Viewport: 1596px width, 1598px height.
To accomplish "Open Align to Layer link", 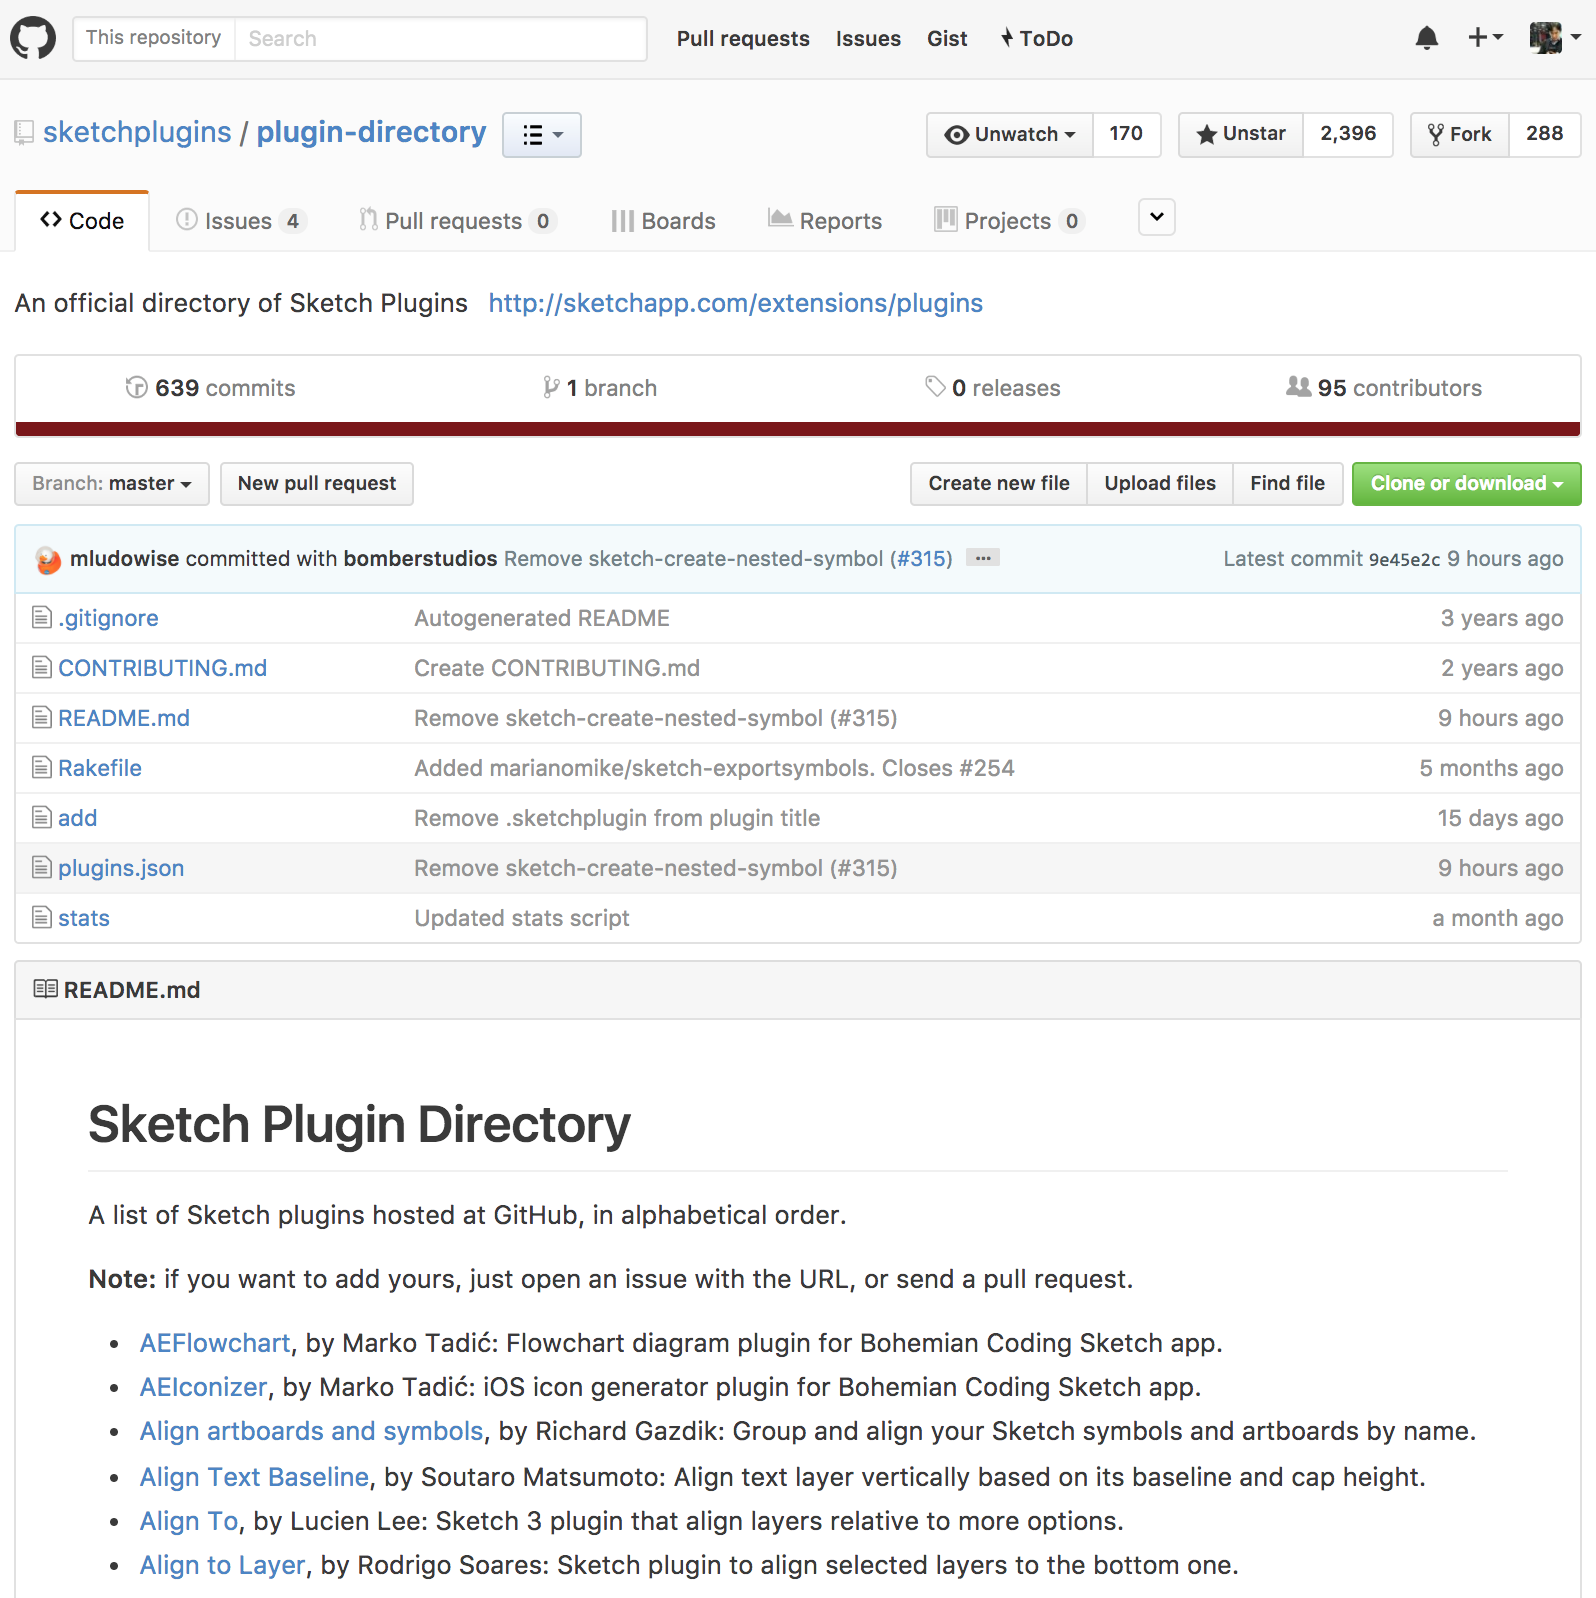I will point(223,1565).
